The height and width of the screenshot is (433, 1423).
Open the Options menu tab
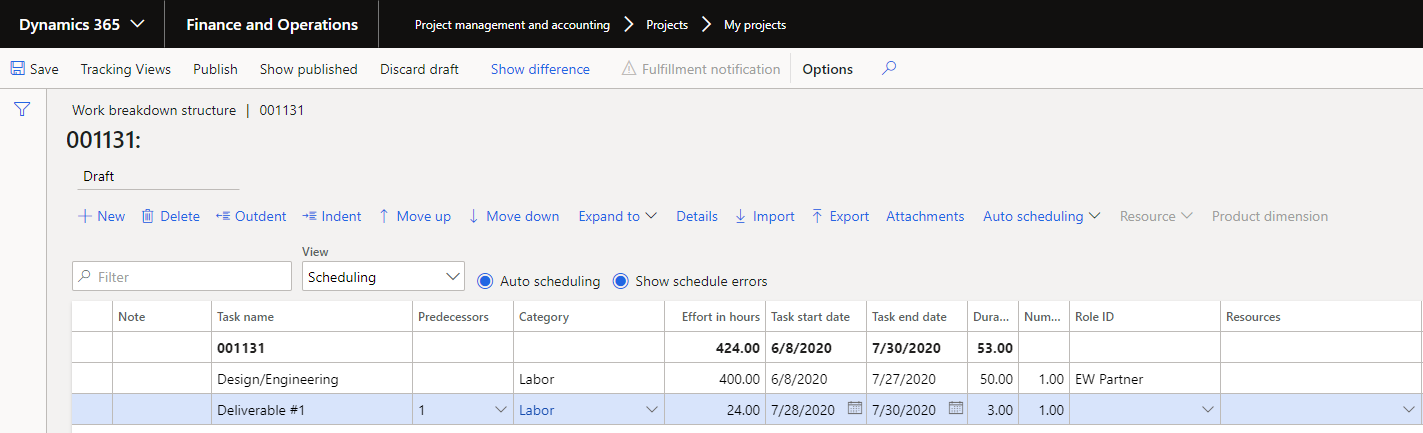click(x=827, y=69)
